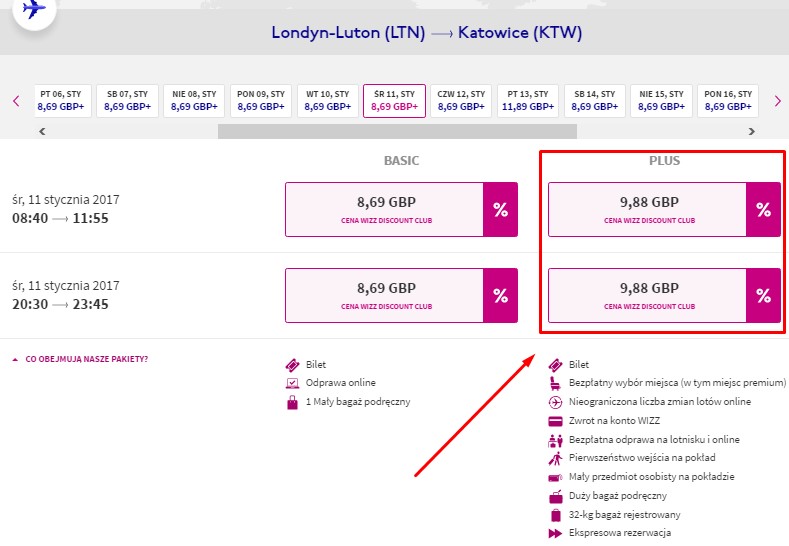Select the PON 16, STY date tab

(x=728, y=101)
